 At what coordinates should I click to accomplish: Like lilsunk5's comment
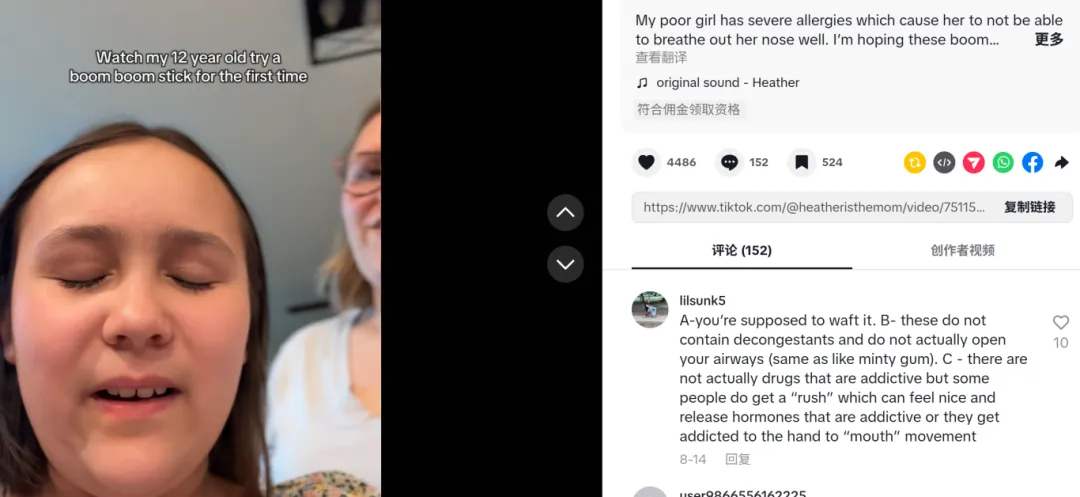click(1061, 322)
